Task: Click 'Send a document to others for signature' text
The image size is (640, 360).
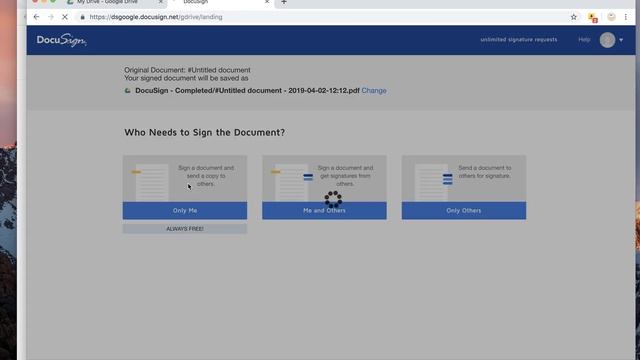Action: [484, 172]
